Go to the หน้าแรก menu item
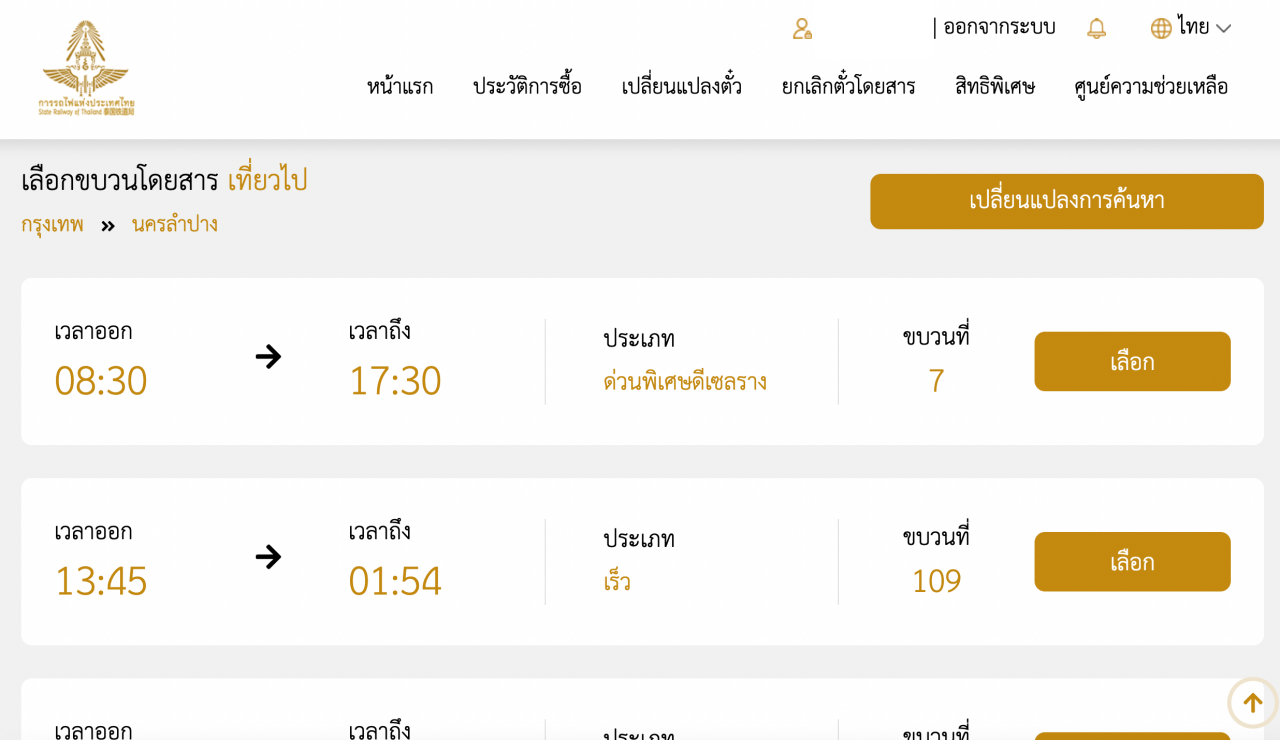1280x740 pixels. 400,87
